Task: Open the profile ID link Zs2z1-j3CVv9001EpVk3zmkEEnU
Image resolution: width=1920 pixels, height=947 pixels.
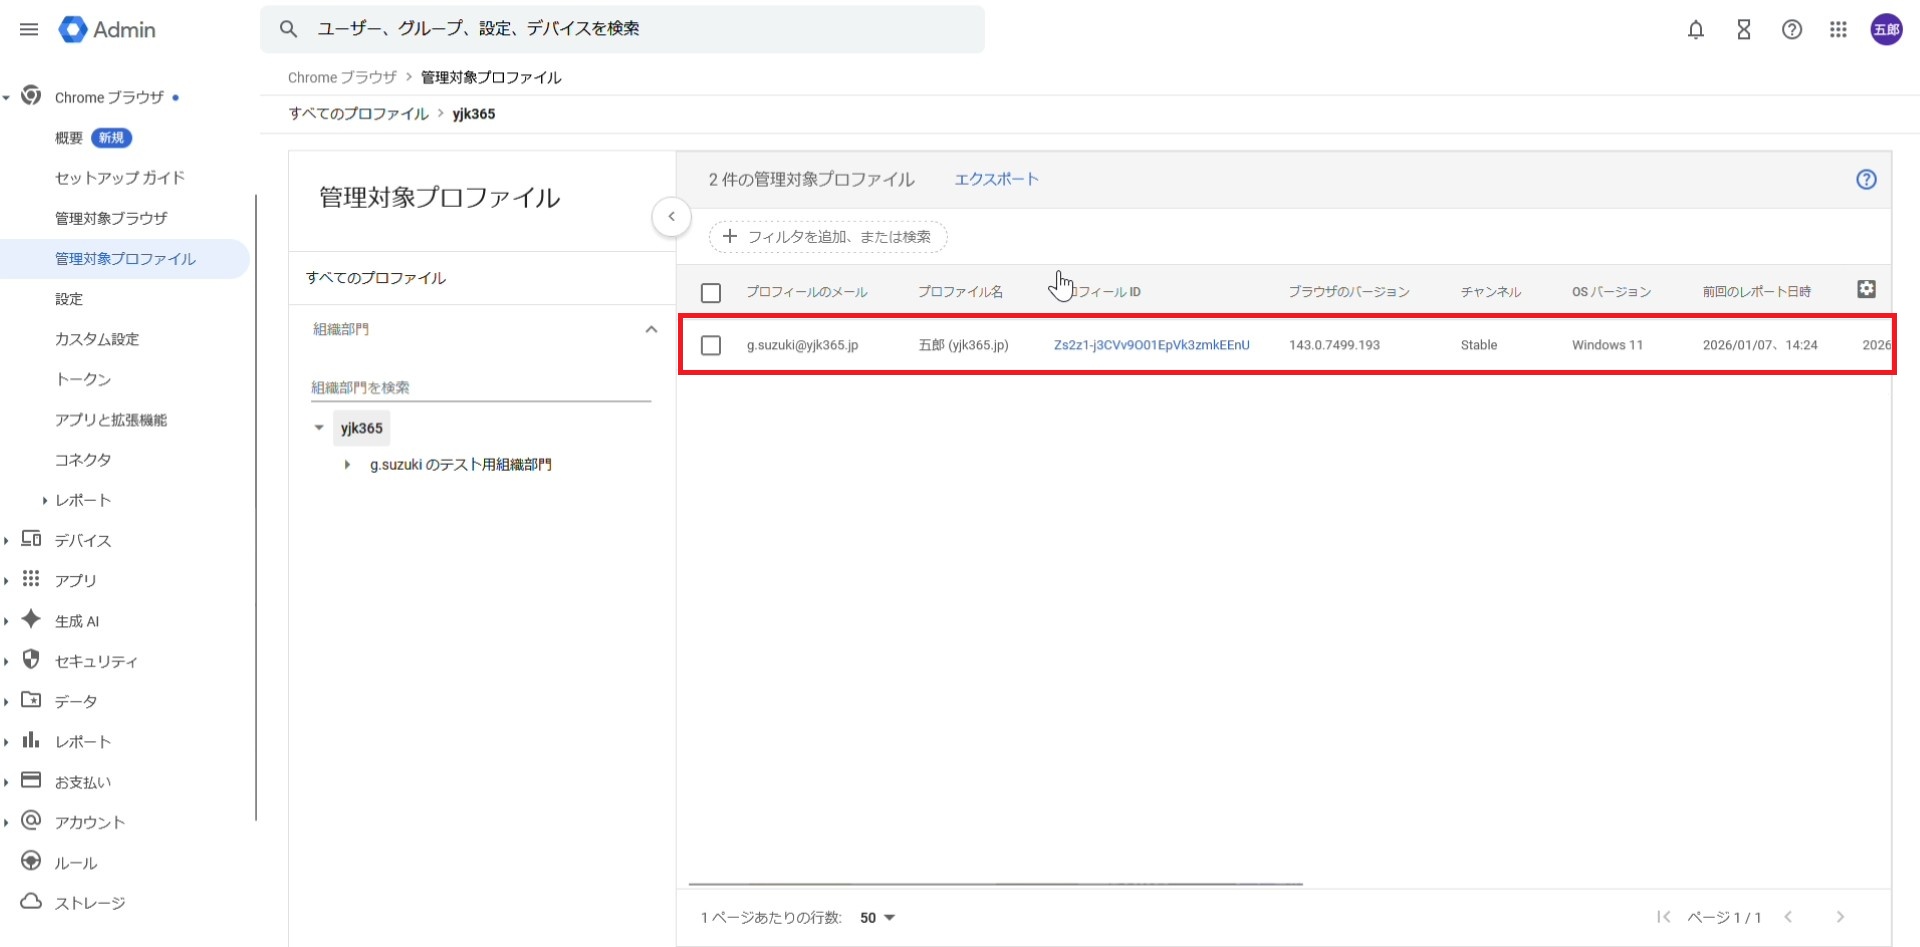Action: click(x=1151, y=345)
